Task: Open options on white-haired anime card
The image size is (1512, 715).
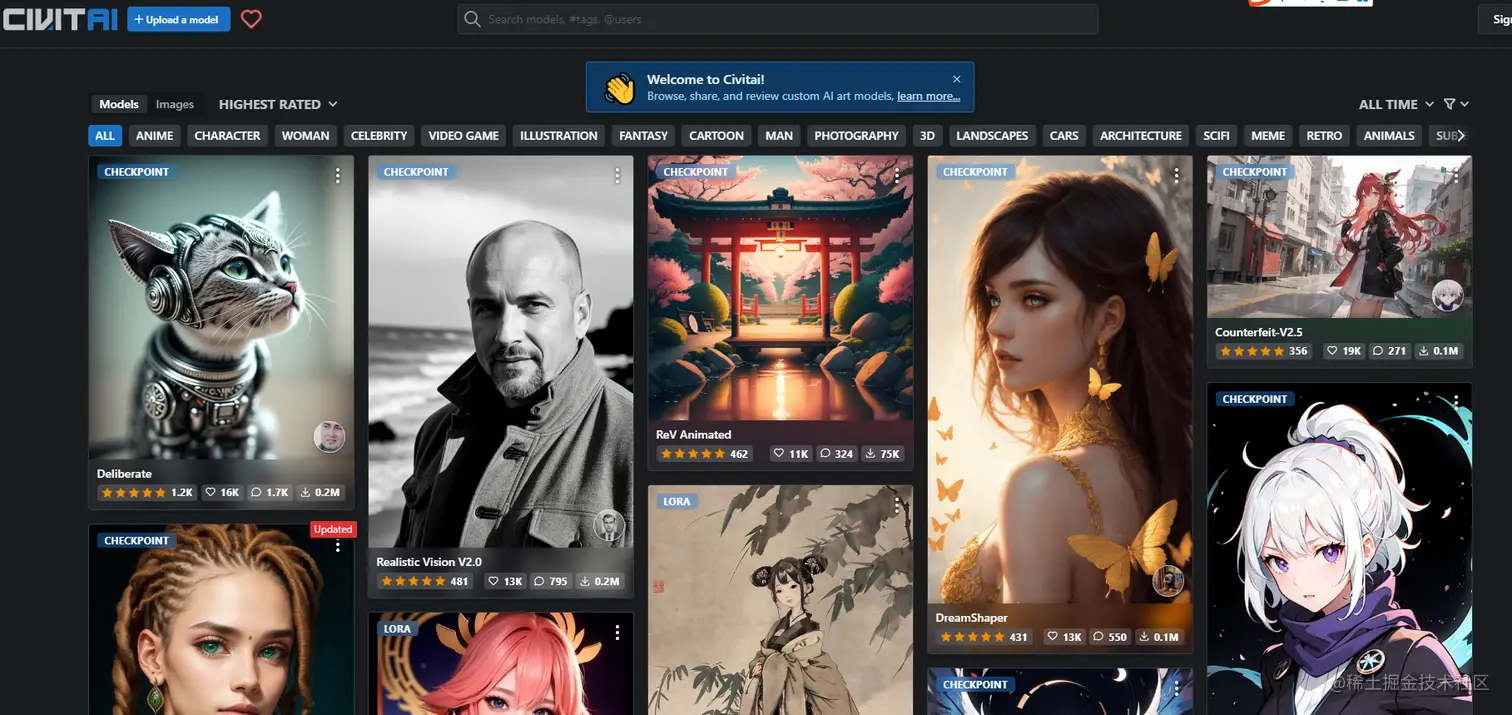Action: tap(1457, 403)
